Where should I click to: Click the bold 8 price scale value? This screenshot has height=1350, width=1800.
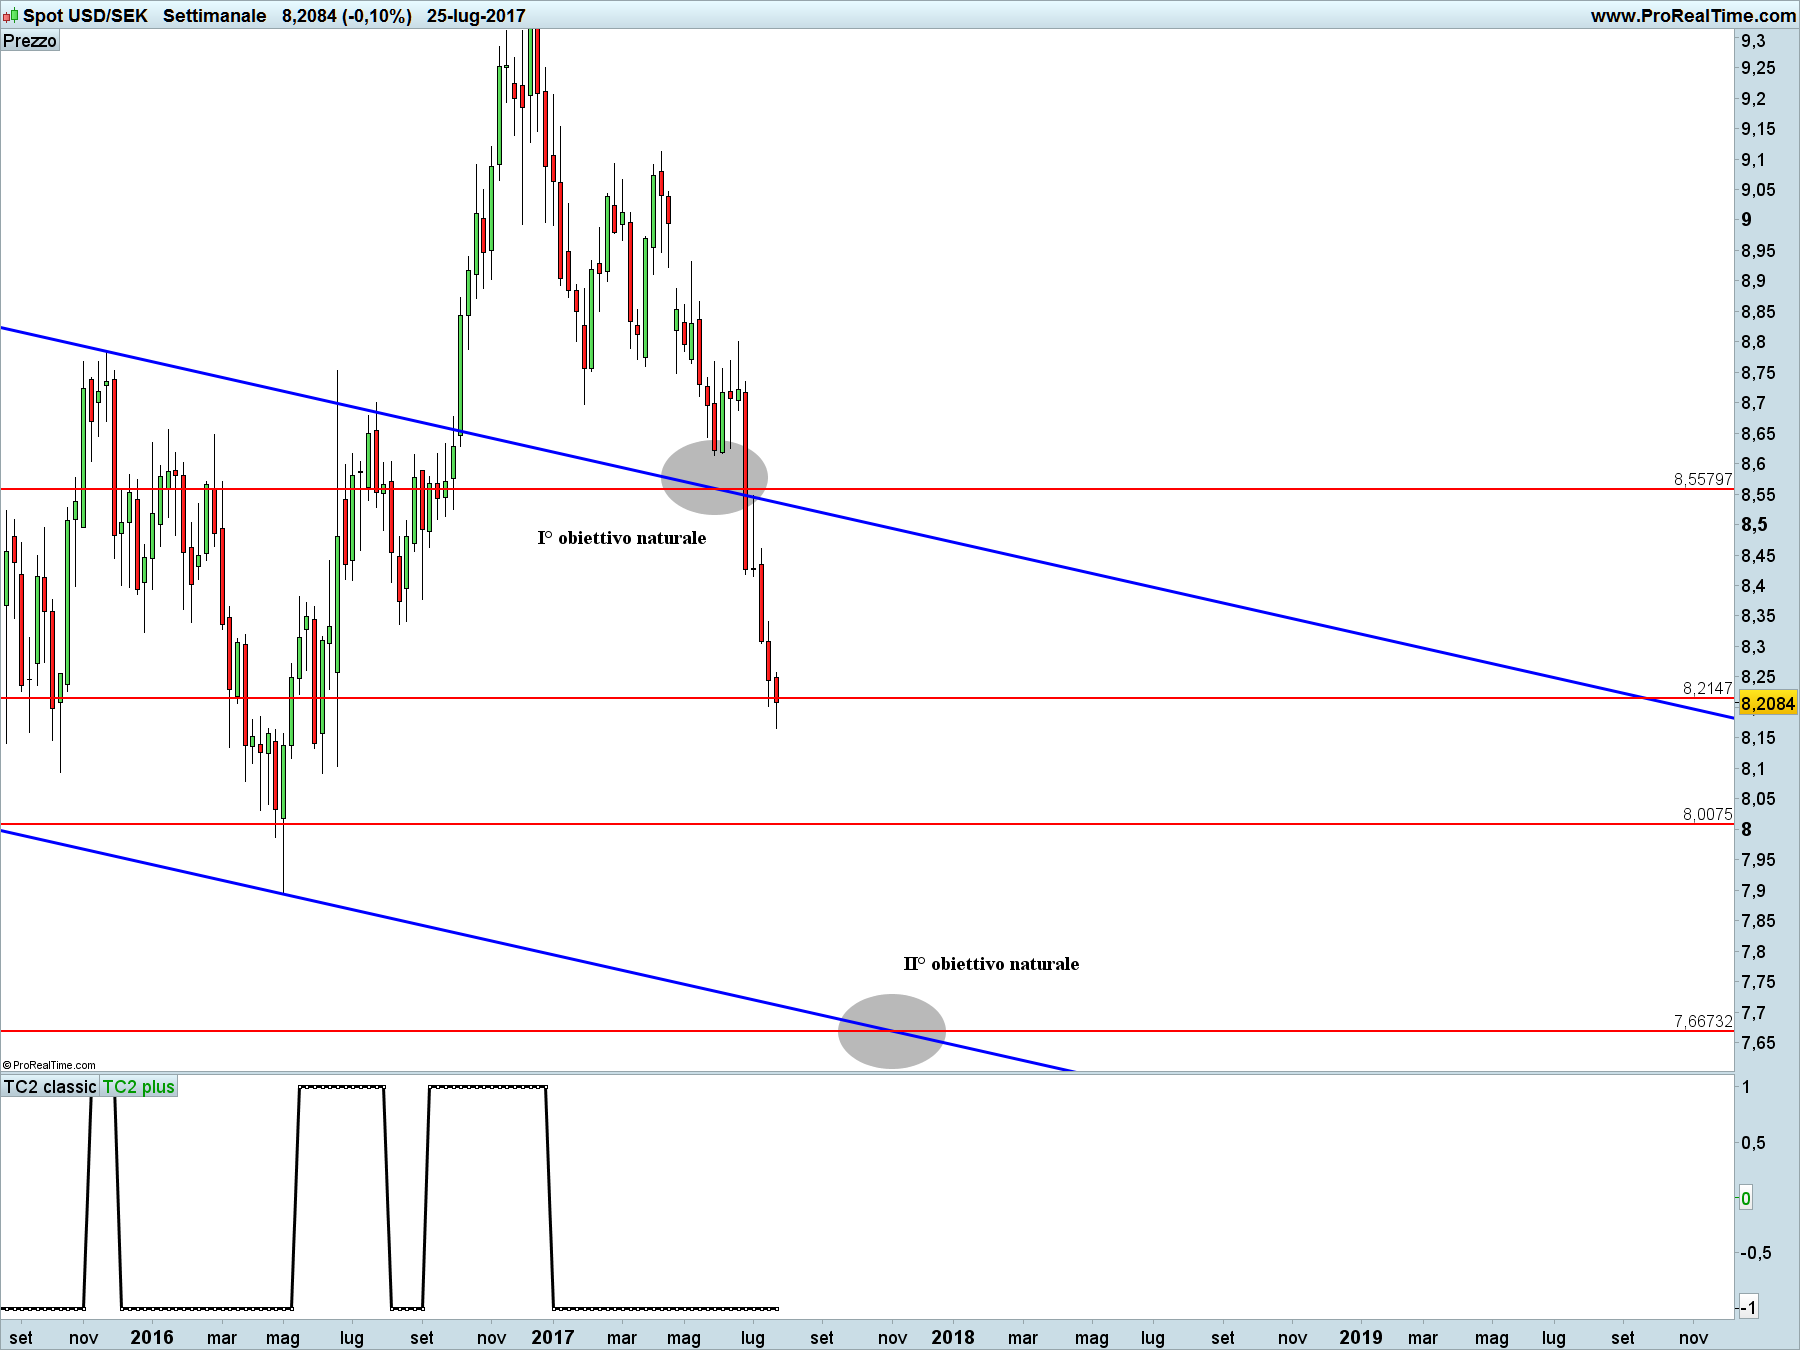1747,829
